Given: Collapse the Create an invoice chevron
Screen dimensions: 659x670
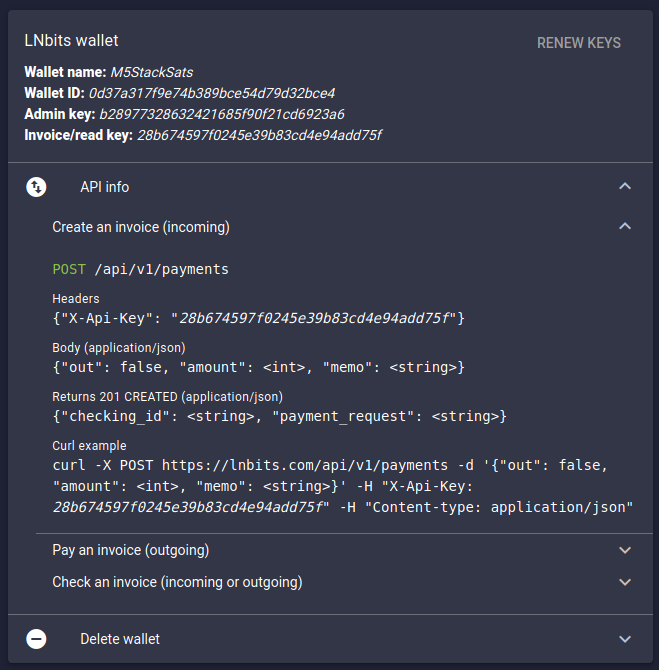Looking at the screenshot, I should tap(625, 227).
